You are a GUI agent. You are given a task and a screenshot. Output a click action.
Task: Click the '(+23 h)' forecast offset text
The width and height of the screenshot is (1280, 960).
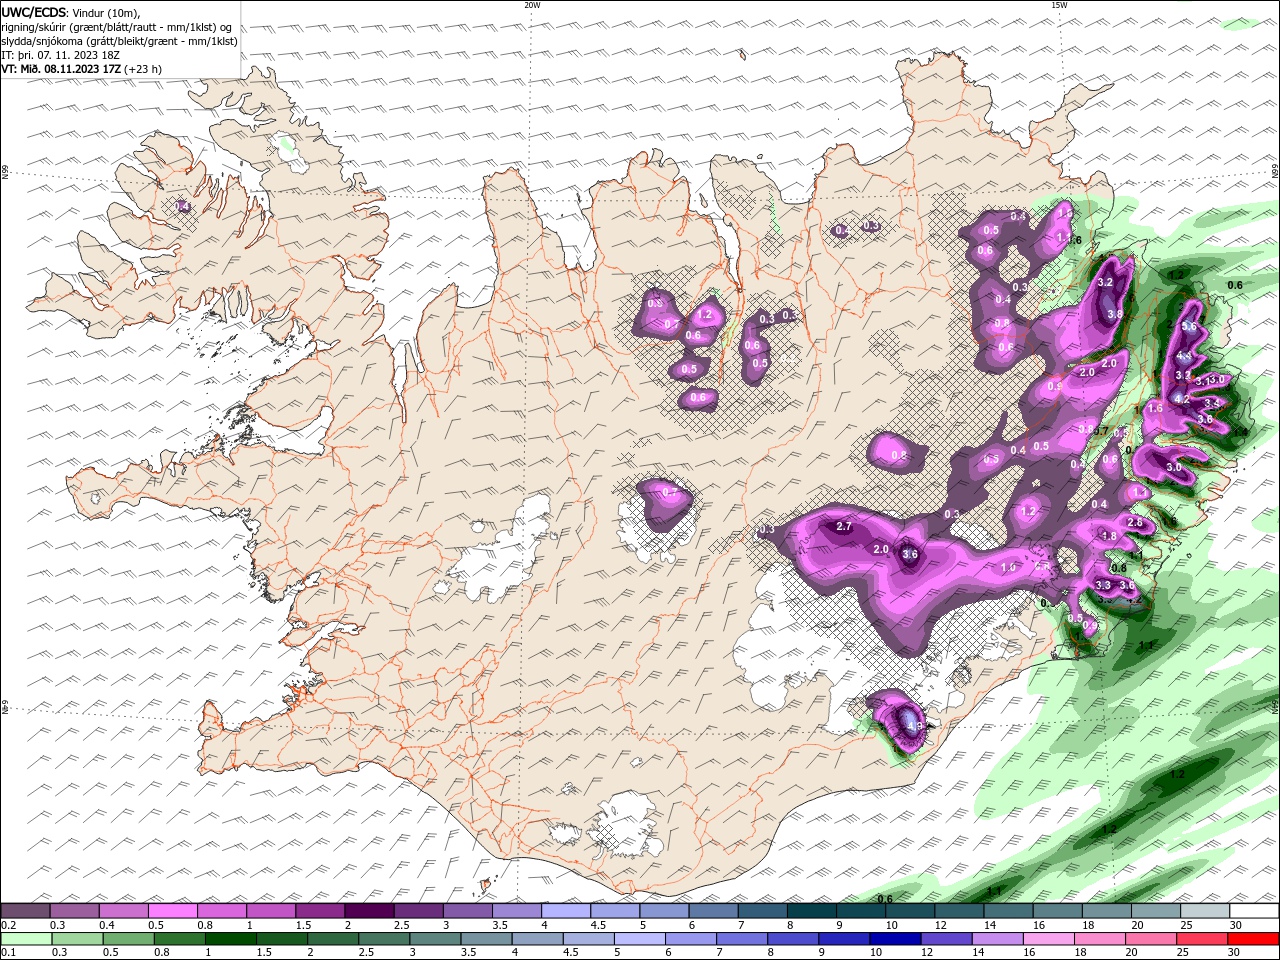coord(143,69)
